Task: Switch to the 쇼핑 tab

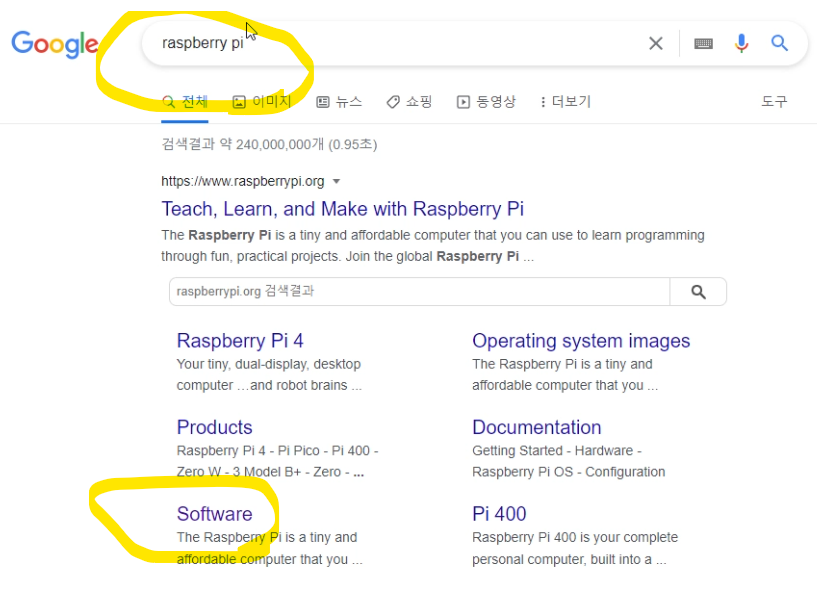Action: [410, 102]
